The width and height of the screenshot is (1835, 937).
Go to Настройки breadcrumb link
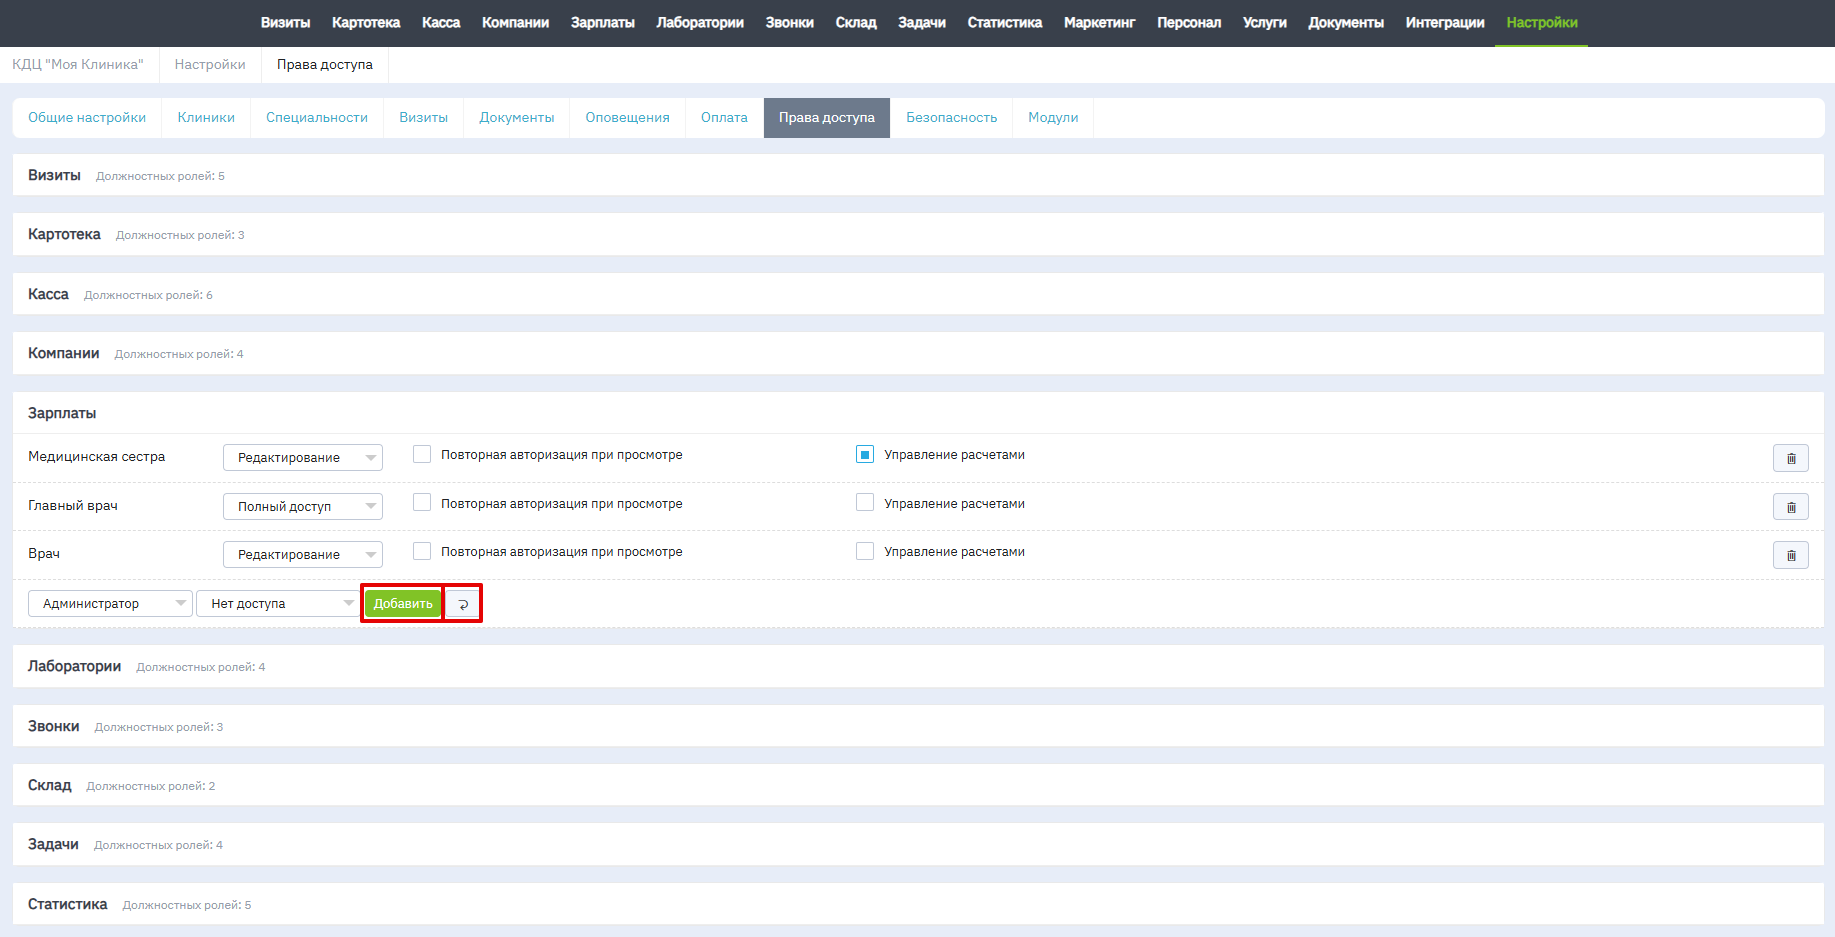tap(210, 65)
